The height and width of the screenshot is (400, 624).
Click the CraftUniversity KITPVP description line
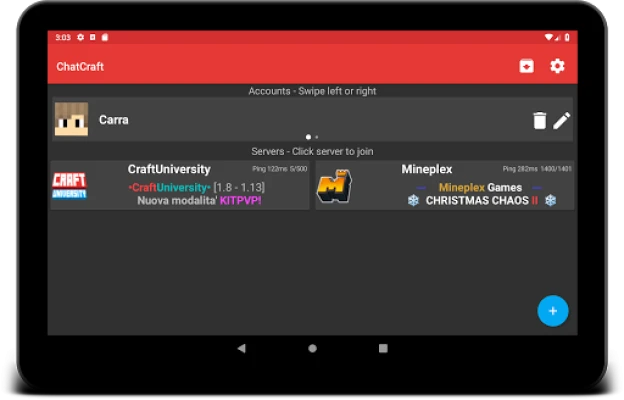click(197, 201)
